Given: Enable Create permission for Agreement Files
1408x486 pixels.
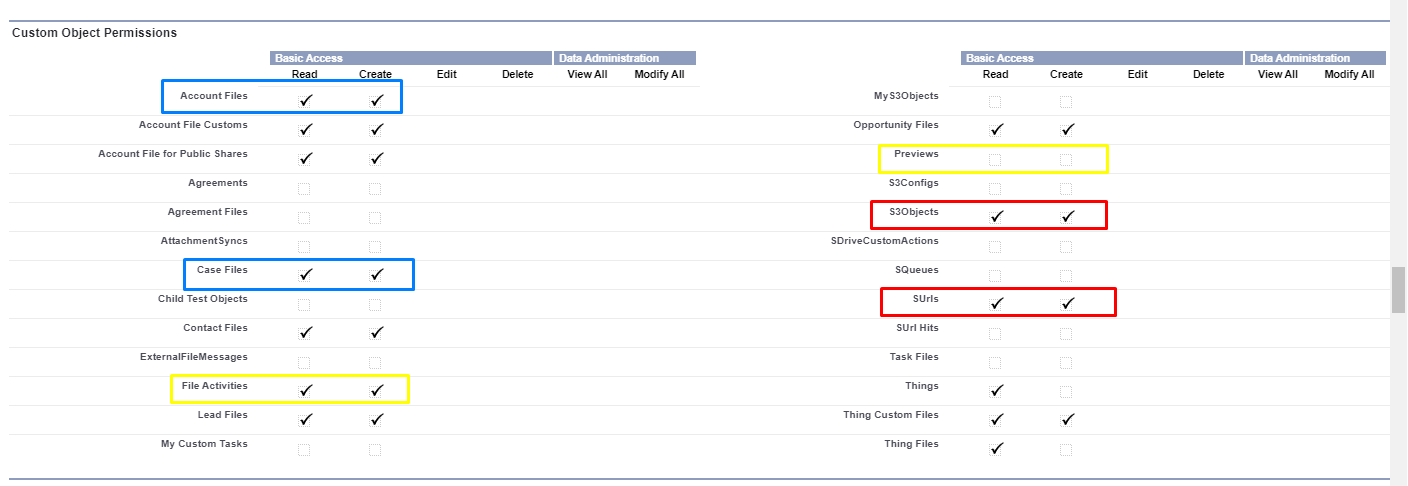Looking at the screenshot, I should tap(375, 217).
